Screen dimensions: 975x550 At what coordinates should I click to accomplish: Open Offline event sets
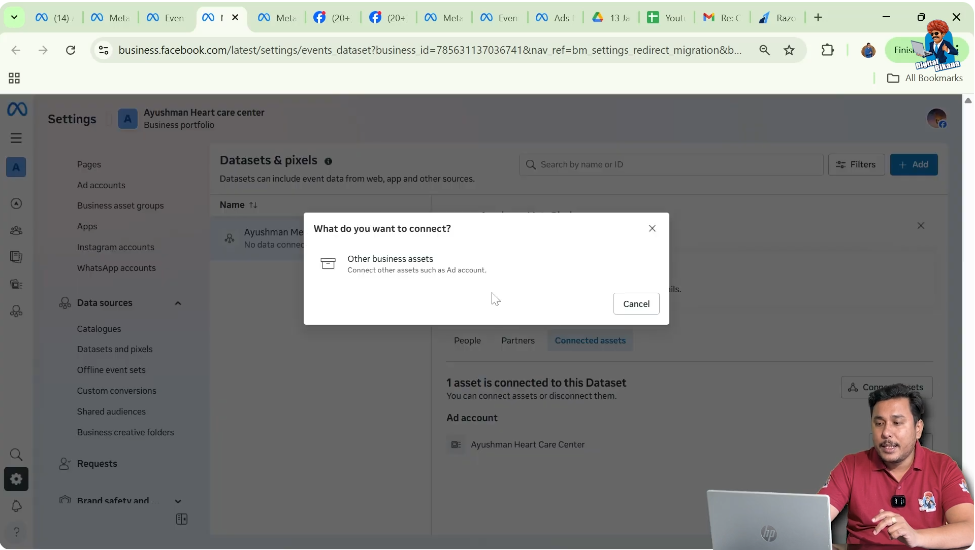click(x=111, y=370)
